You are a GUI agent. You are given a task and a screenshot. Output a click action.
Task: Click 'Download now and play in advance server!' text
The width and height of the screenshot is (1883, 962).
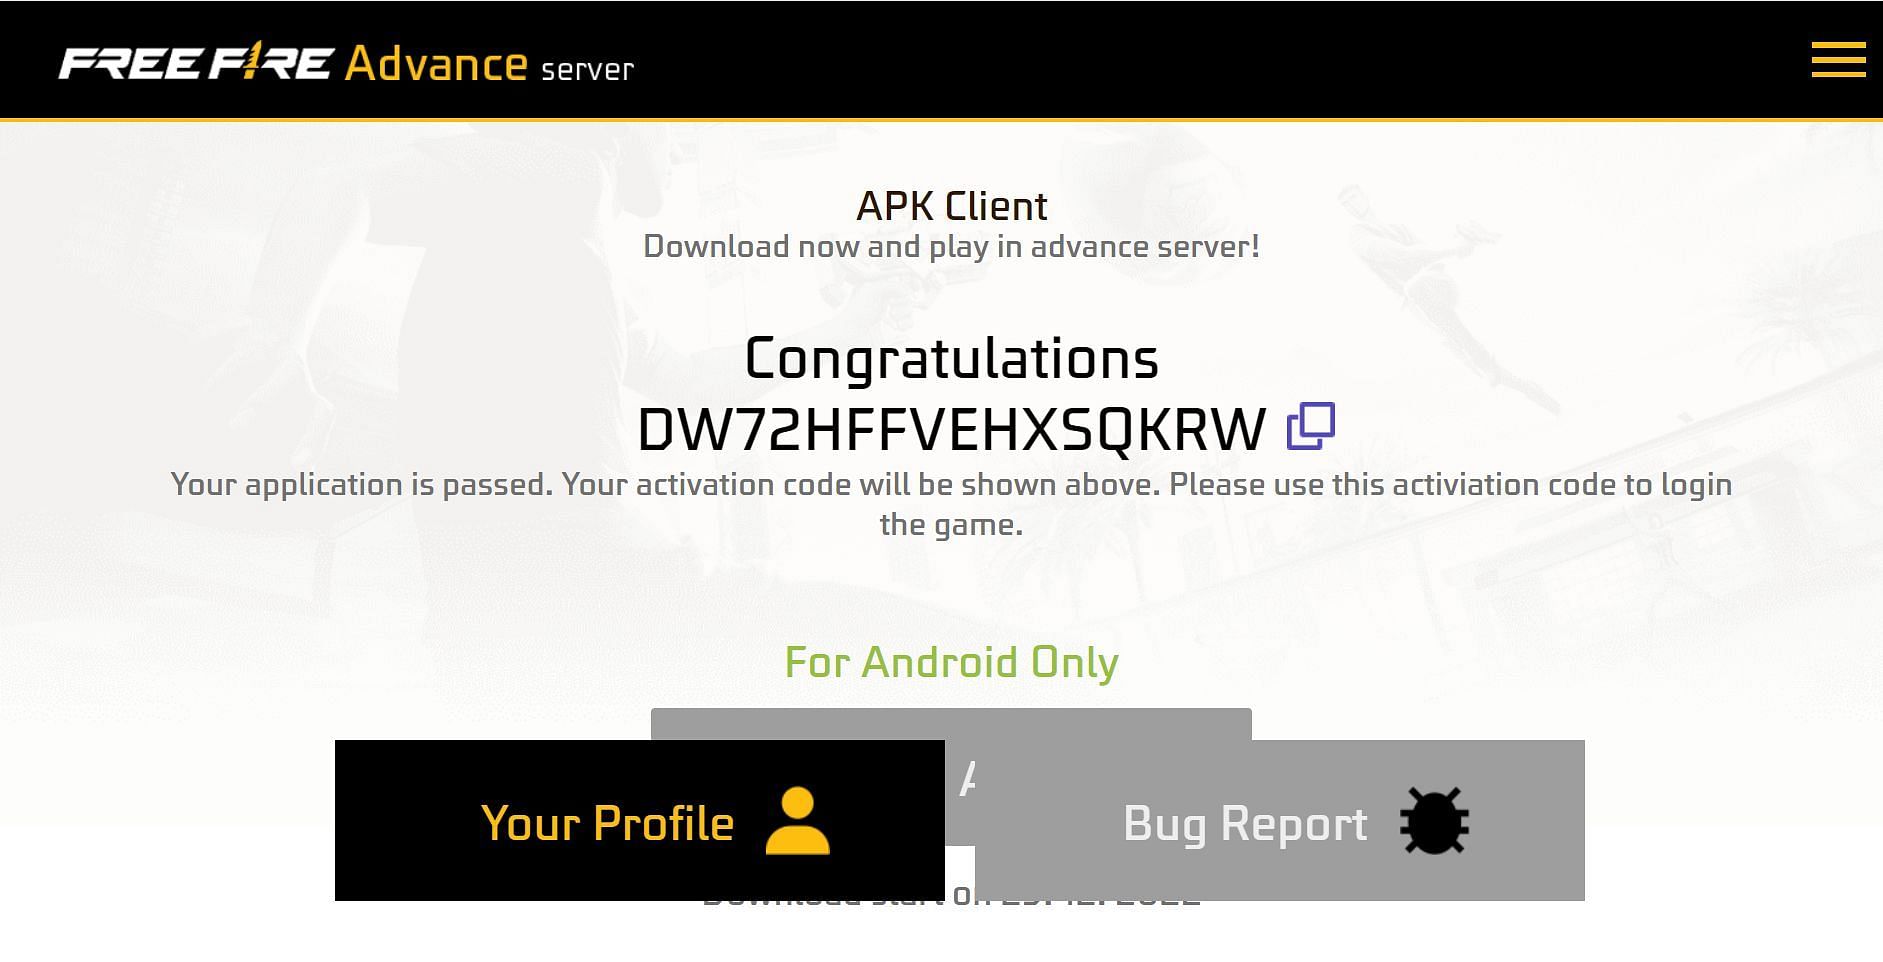click(x=951, y=247)
